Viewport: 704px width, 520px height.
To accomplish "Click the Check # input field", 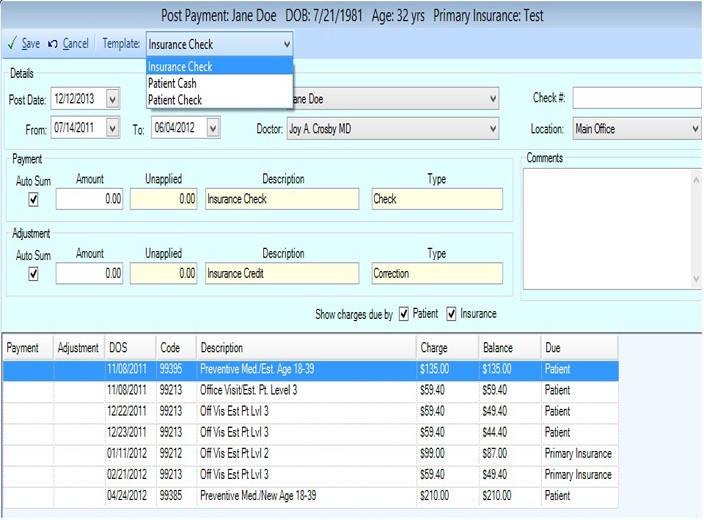I will click(637, 98).
